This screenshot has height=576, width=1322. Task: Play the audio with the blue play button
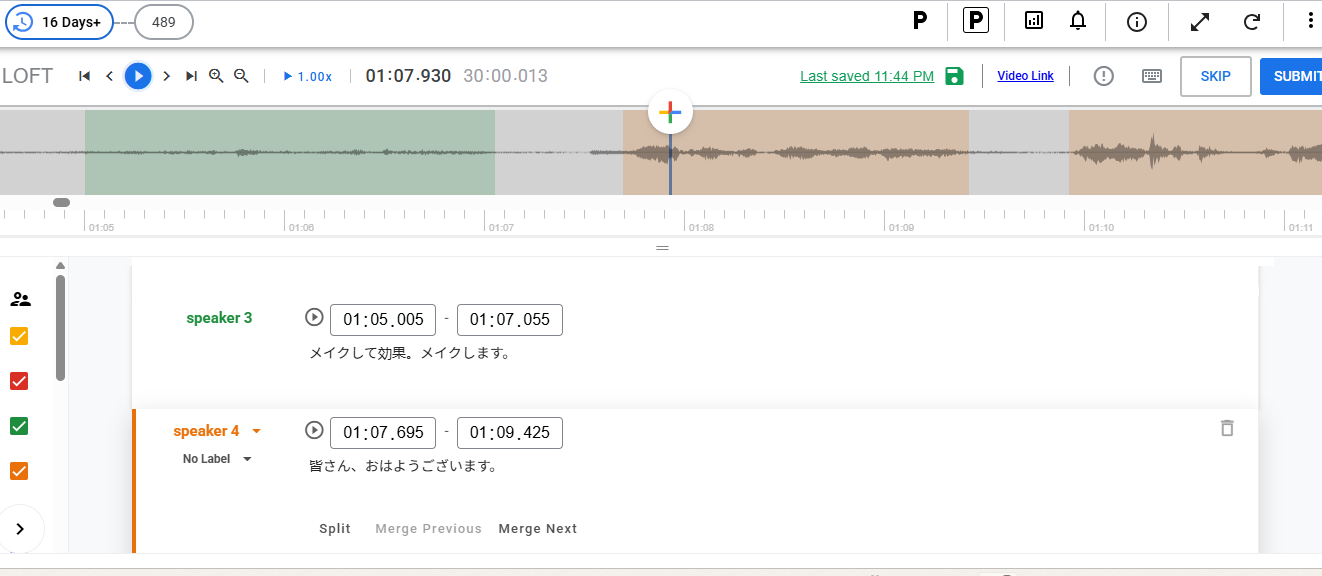click(x=138, y=76)
